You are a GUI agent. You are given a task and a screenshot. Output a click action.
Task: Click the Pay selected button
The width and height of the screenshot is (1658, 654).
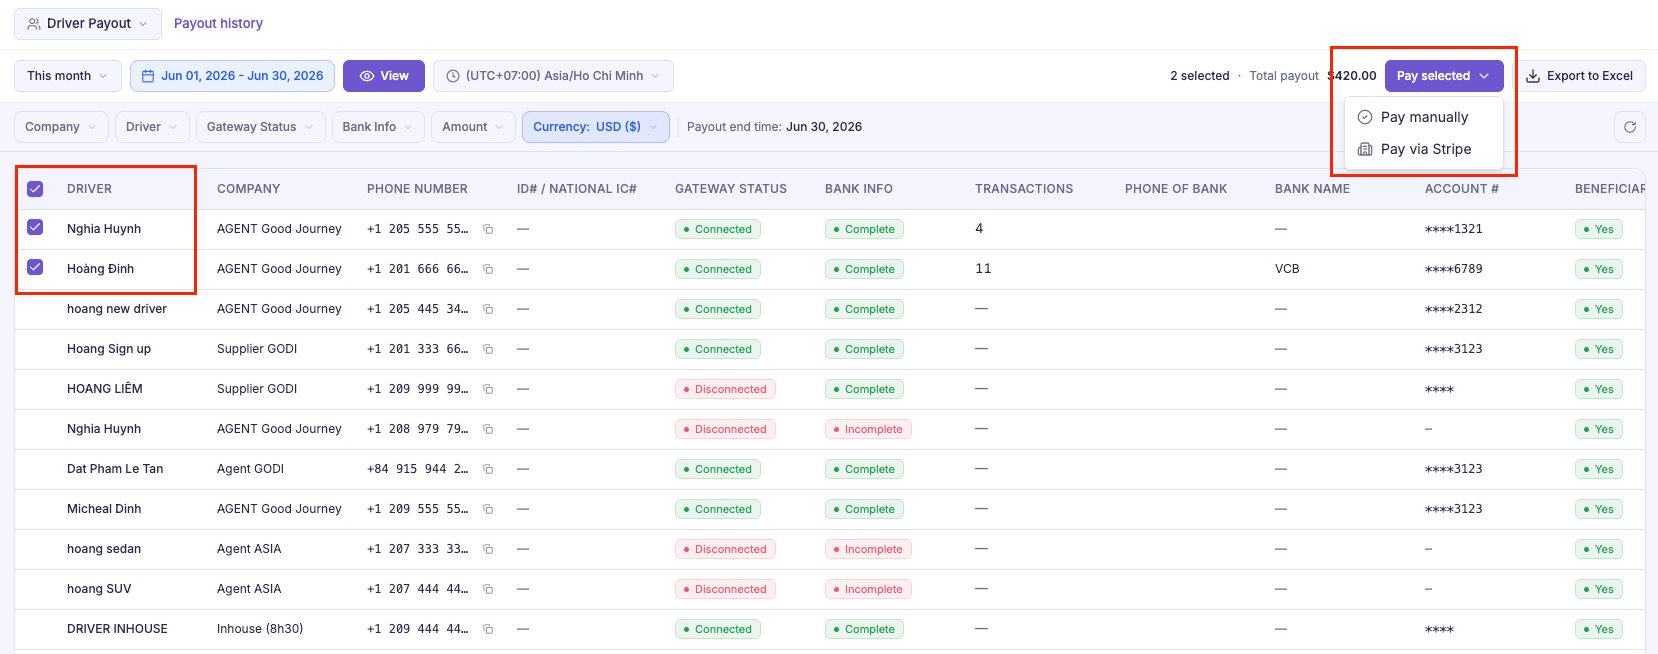(1444, 76)
